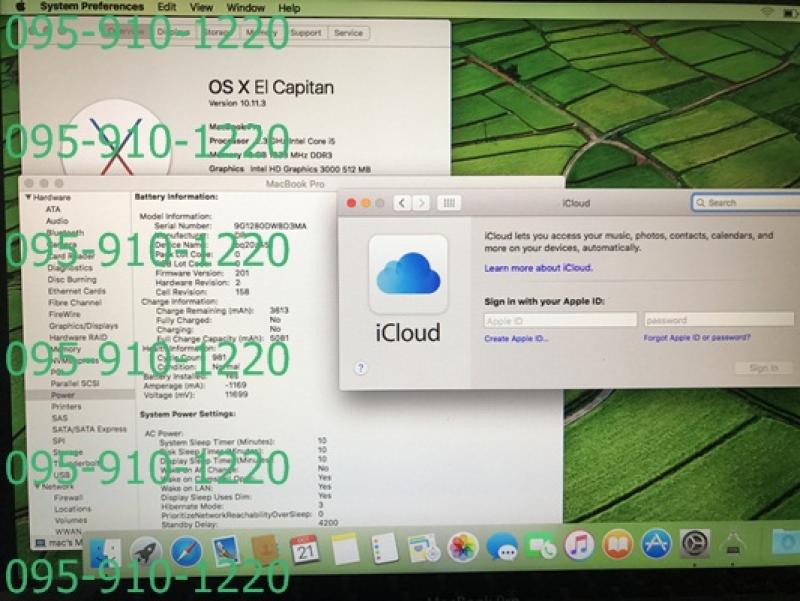
Task: Open the Mail stamp icon in Dock
Action: pyautogui.click(x=226, y=550)
